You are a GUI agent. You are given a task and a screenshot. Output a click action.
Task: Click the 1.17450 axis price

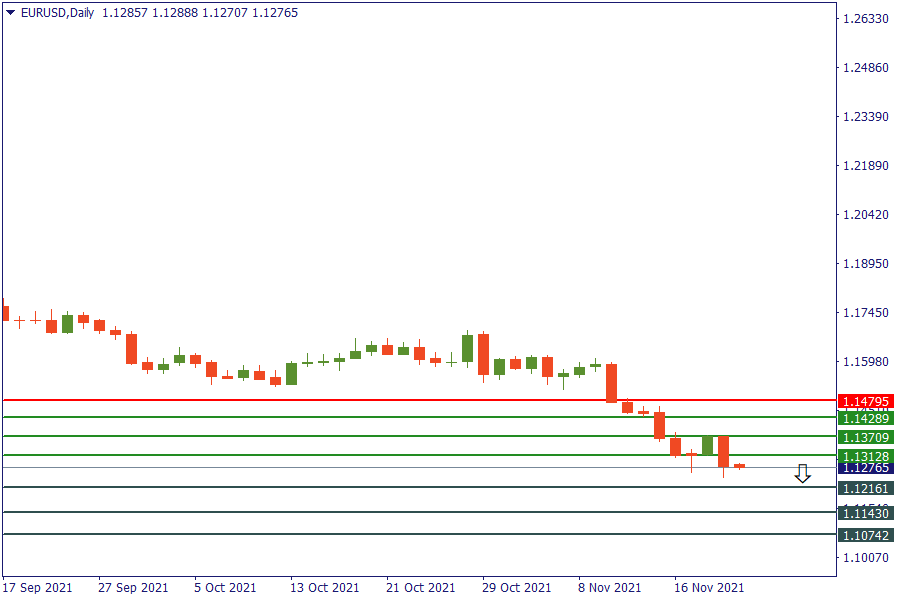[866, 313]
